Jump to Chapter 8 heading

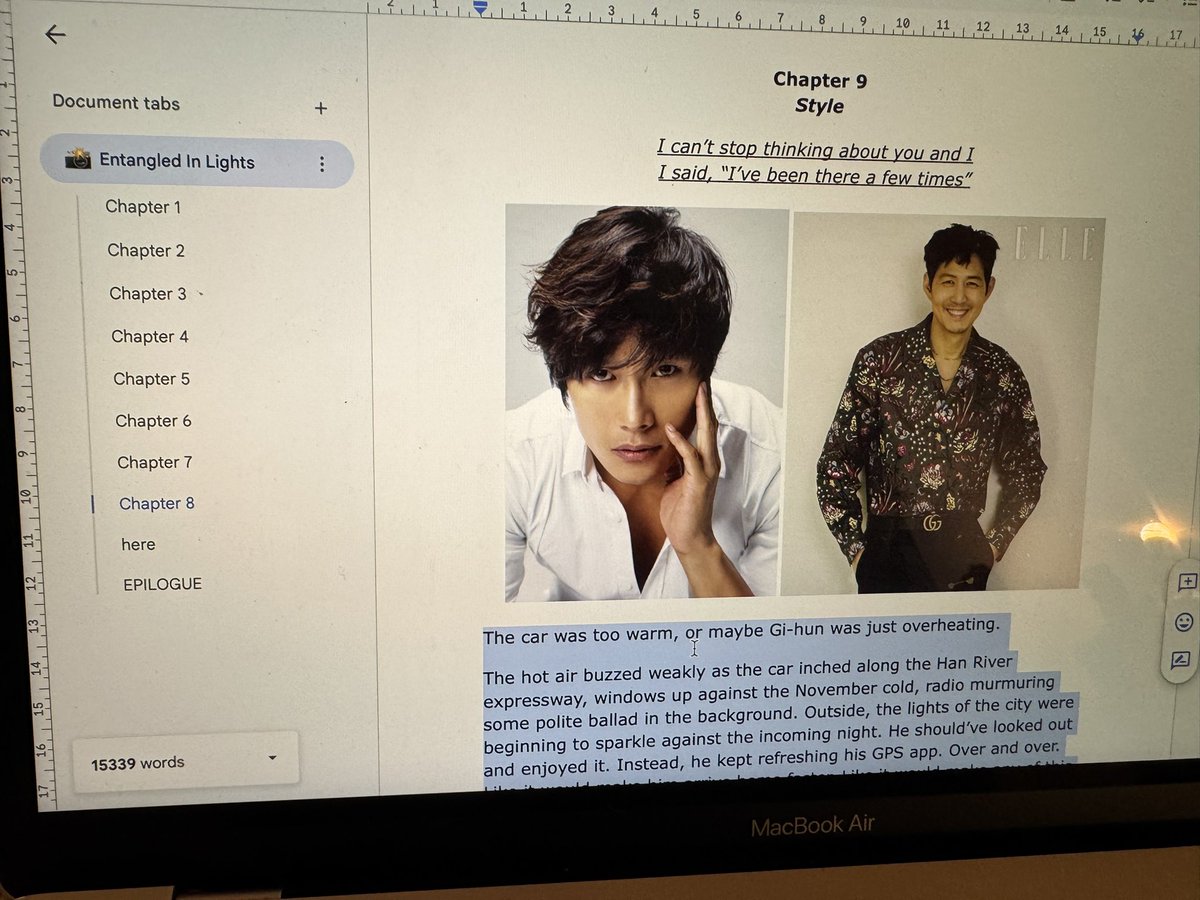tap(157, 503)
